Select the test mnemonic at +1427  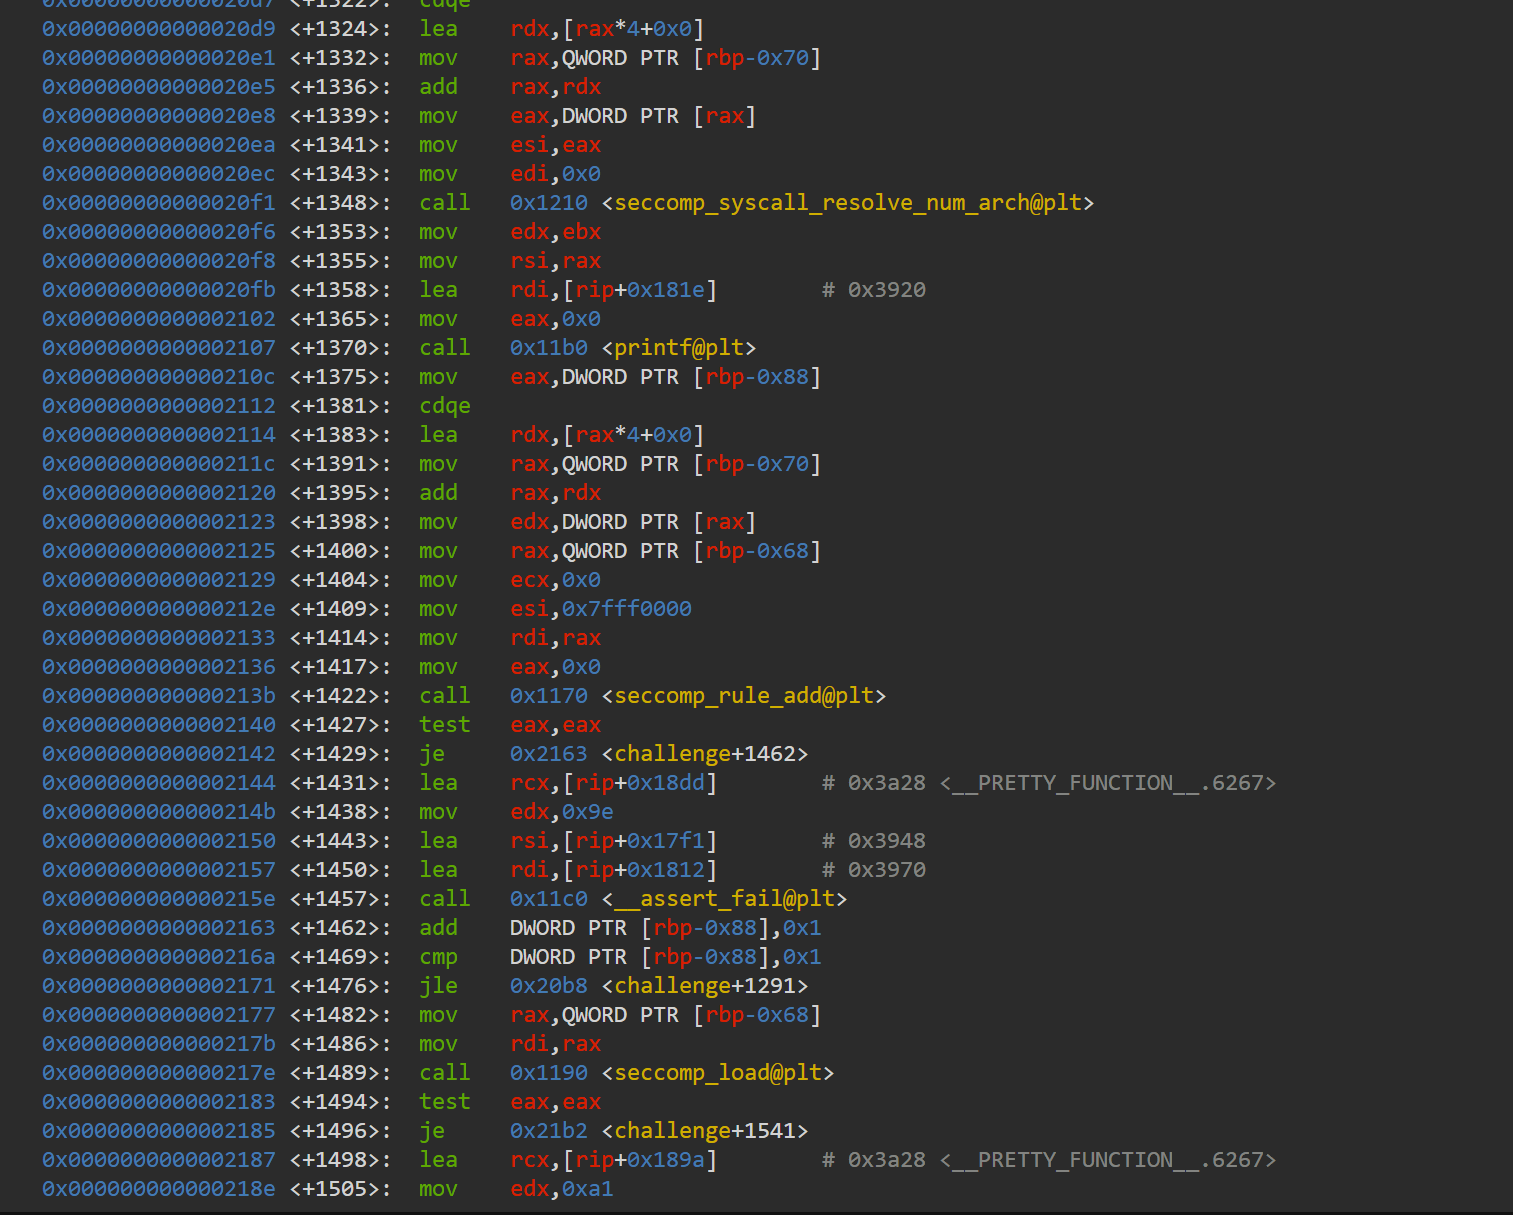[x=445, y=725]
